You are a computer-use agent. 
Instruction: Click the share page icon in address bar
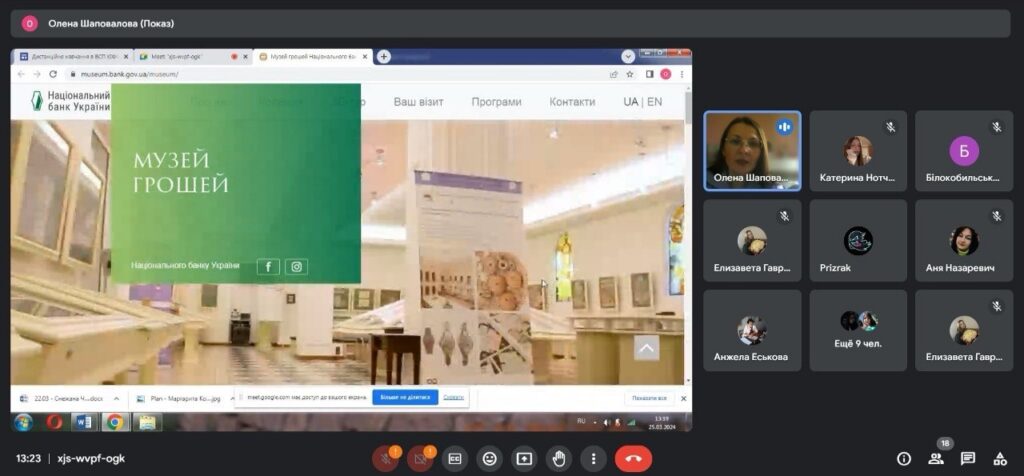click(614, 74)
